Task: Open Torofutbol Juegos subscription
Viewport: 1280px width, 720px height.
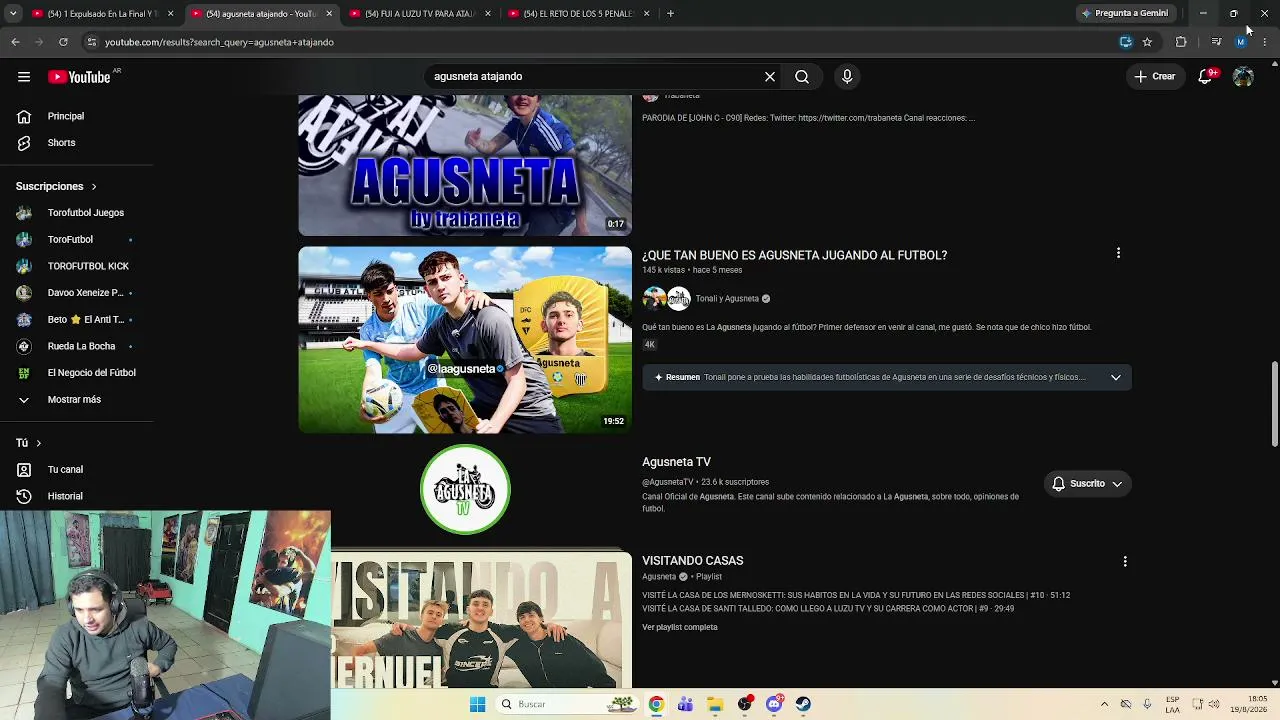Action: coord(86,213)
